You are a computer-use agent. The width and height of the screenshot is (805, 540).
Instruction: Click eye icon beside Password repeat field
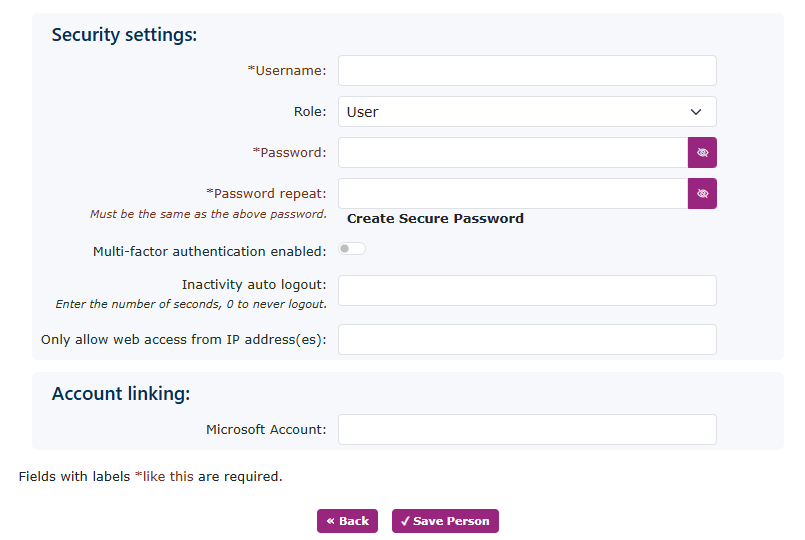702,194
